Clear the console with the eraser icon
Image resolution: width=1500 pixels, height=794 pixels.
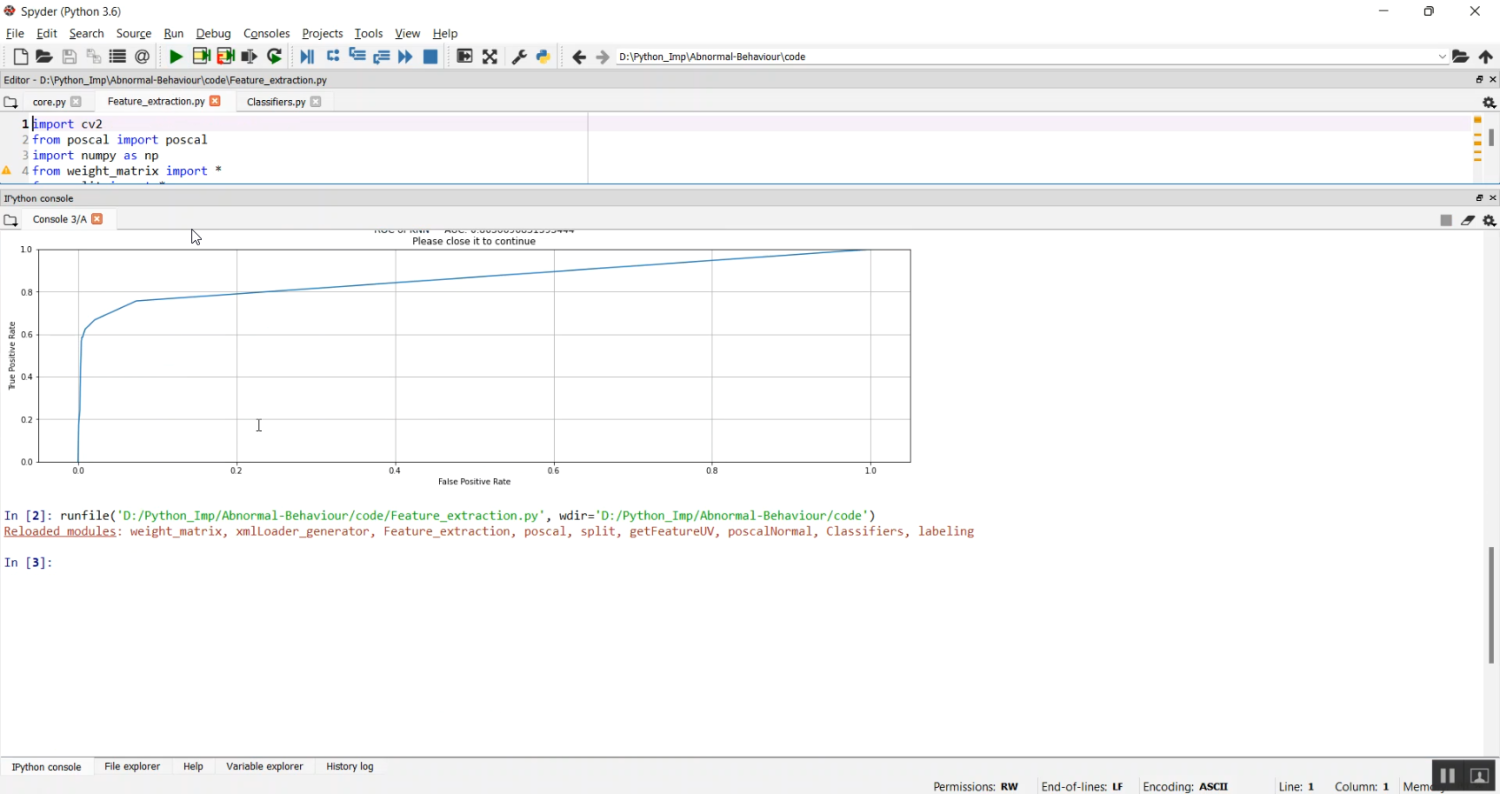1467,220
